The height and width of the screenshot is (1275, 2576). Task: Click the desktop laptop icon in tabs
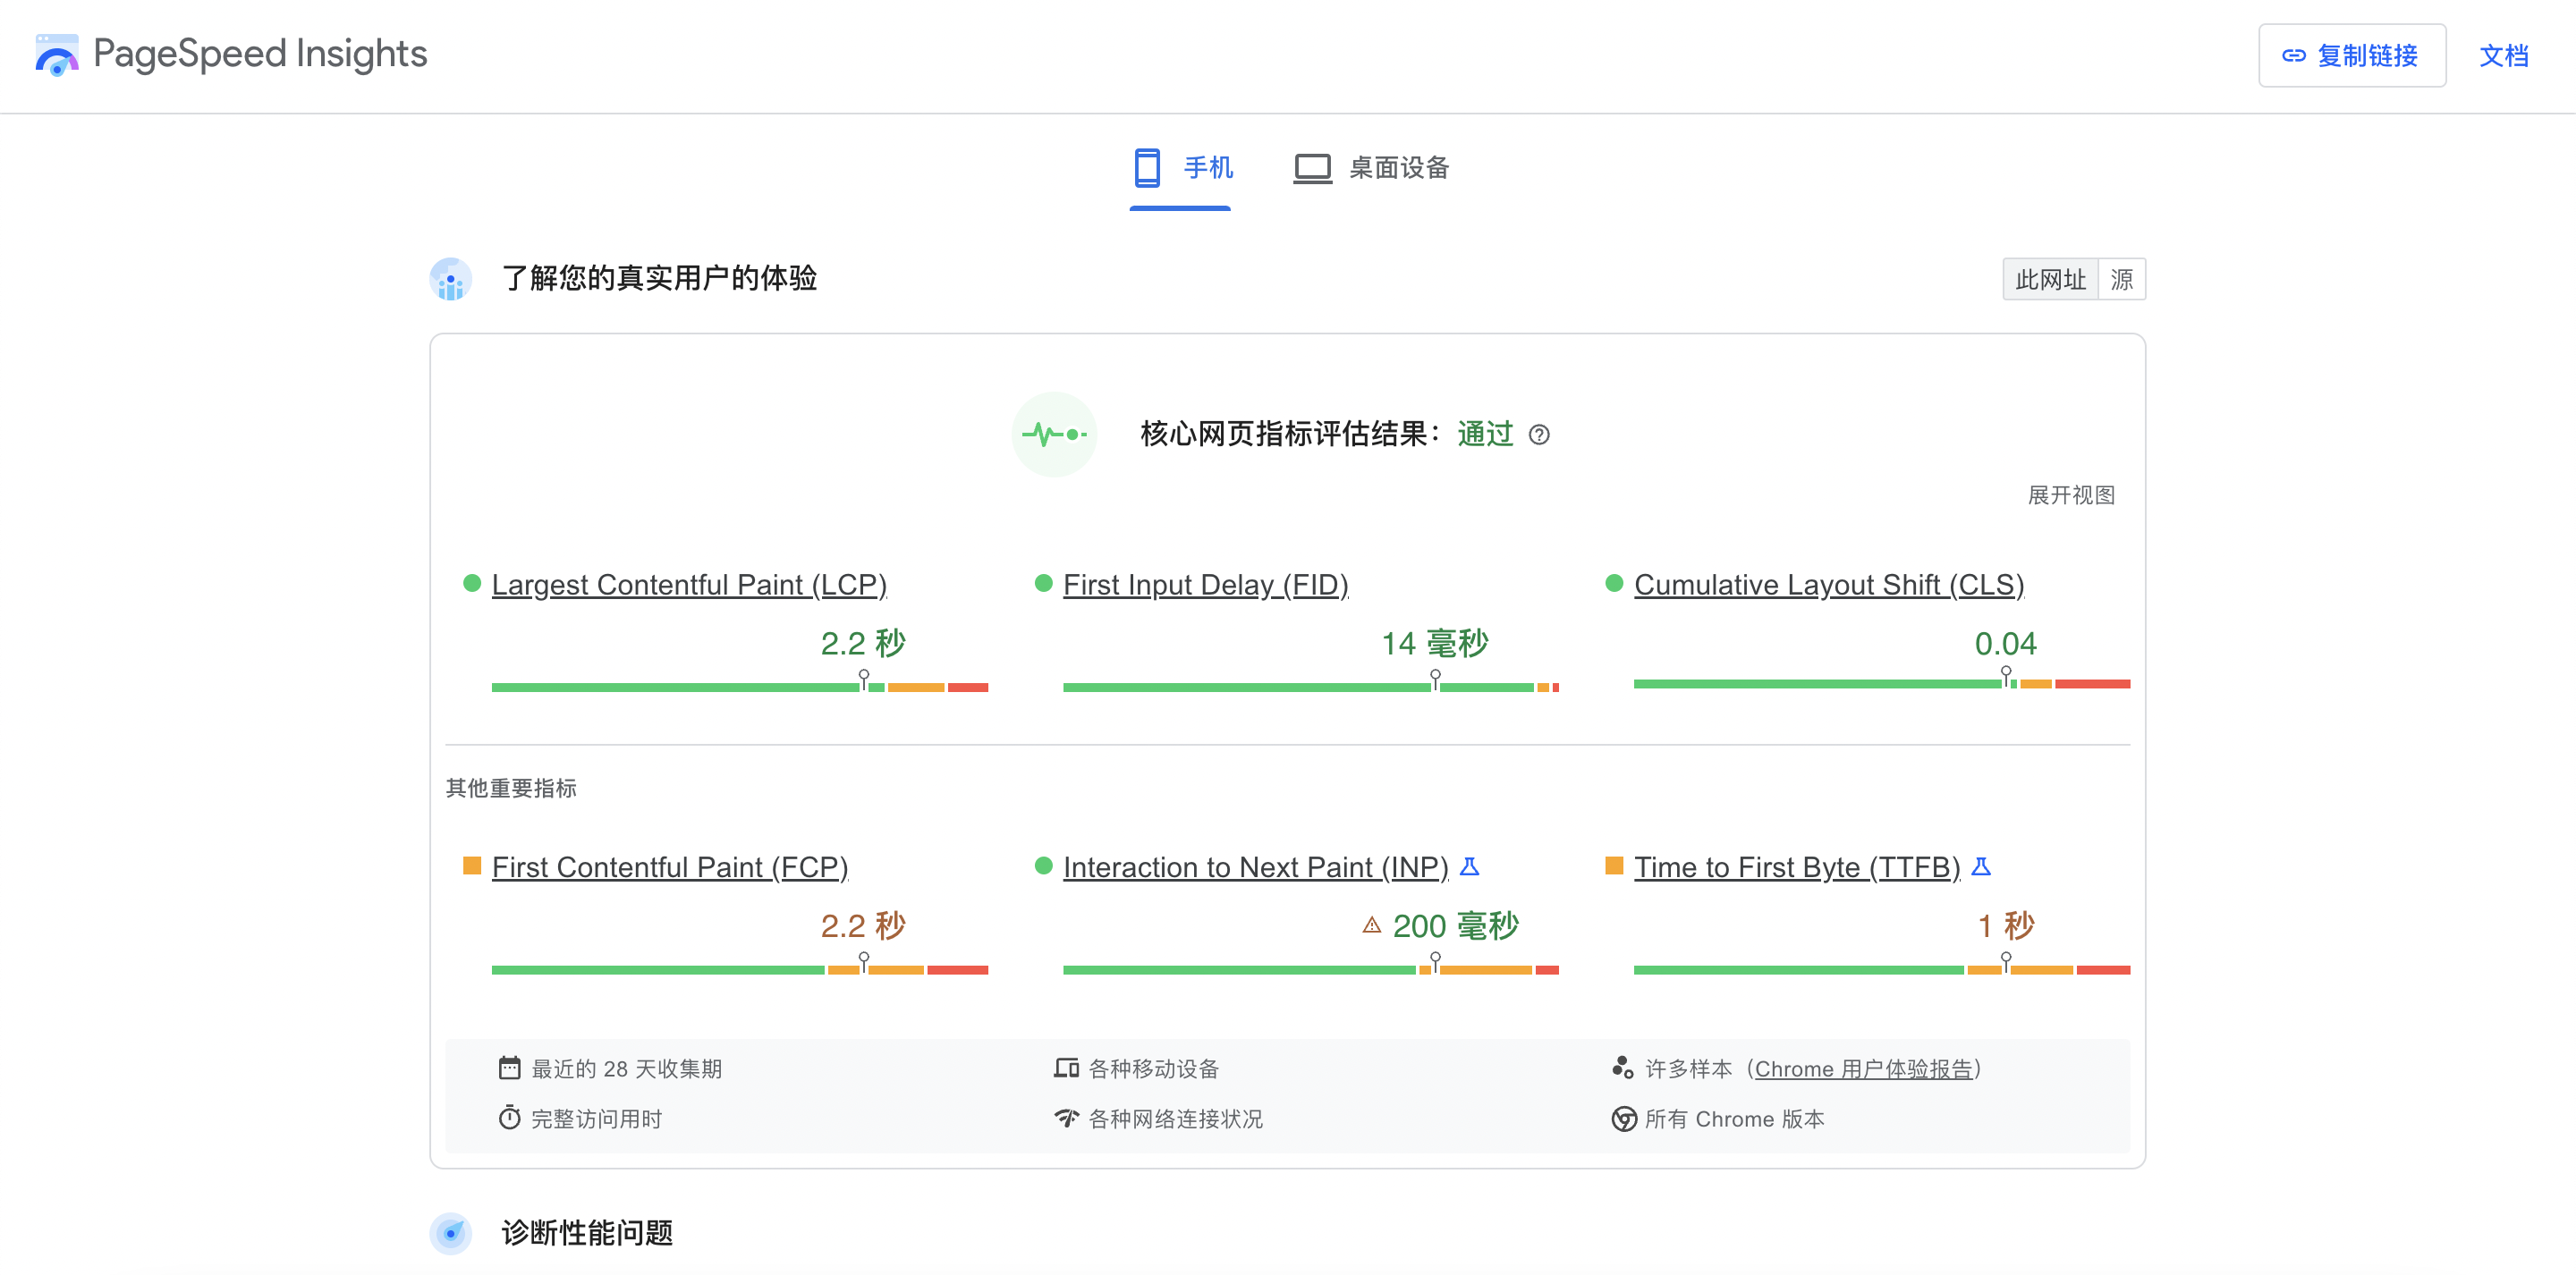click(x=1312, y=167)
